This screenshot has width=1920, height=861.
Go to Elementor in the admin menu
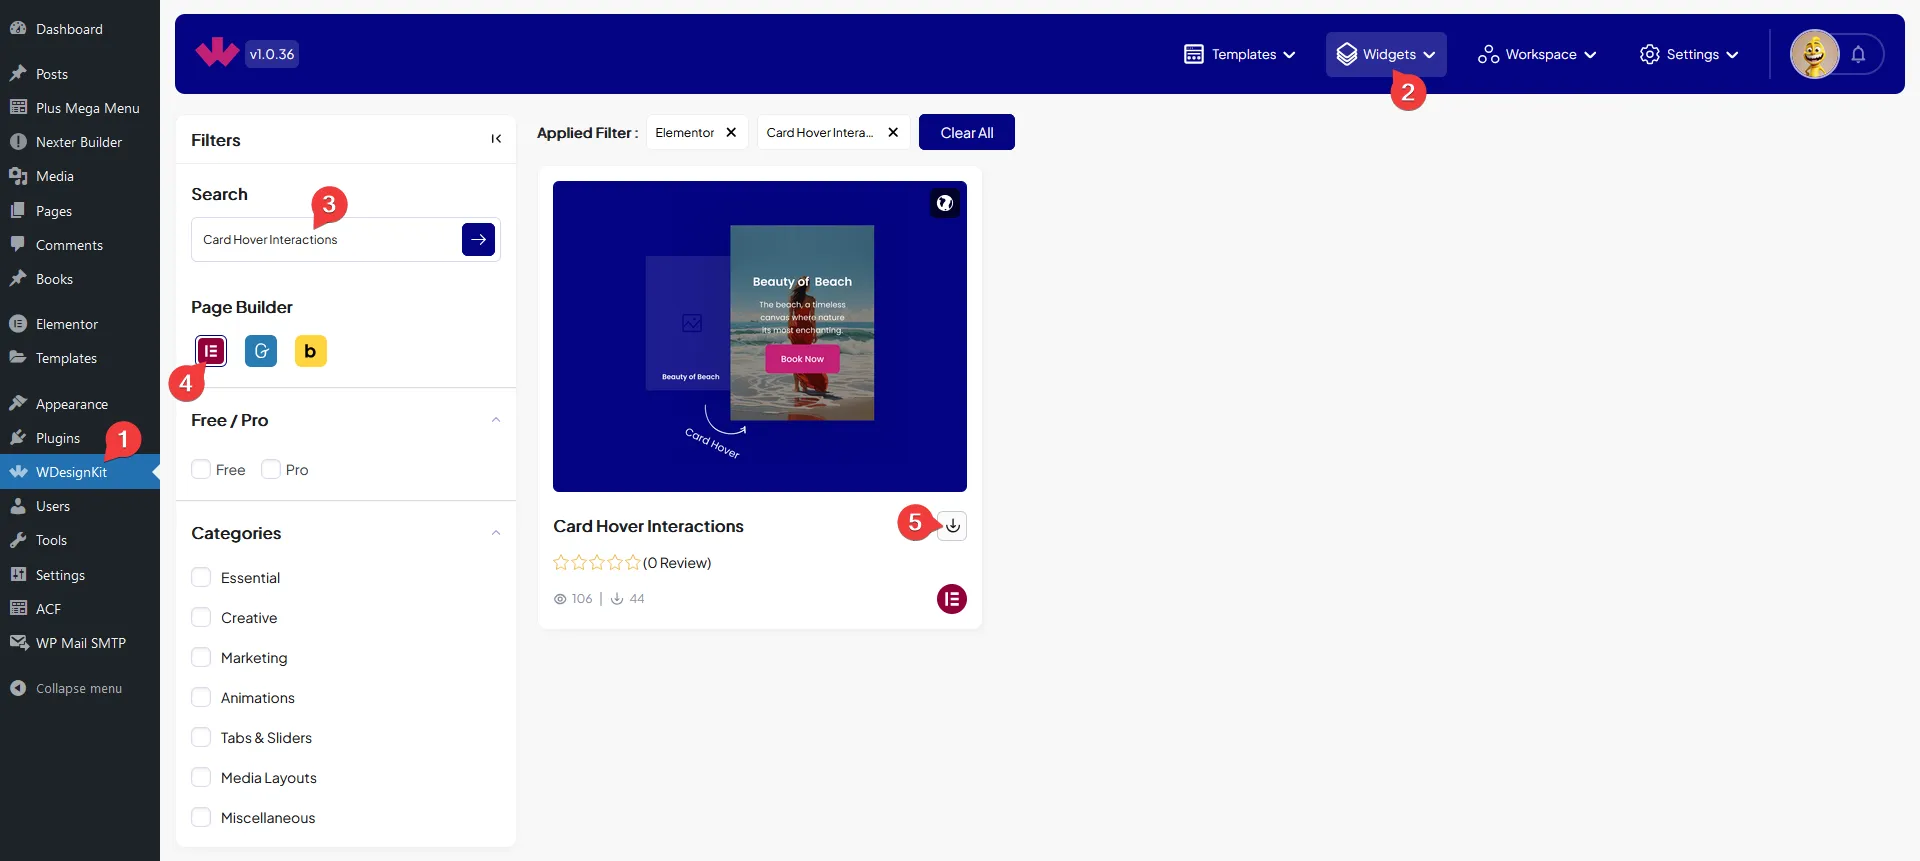pyautogui.click(x=67, y=324)
